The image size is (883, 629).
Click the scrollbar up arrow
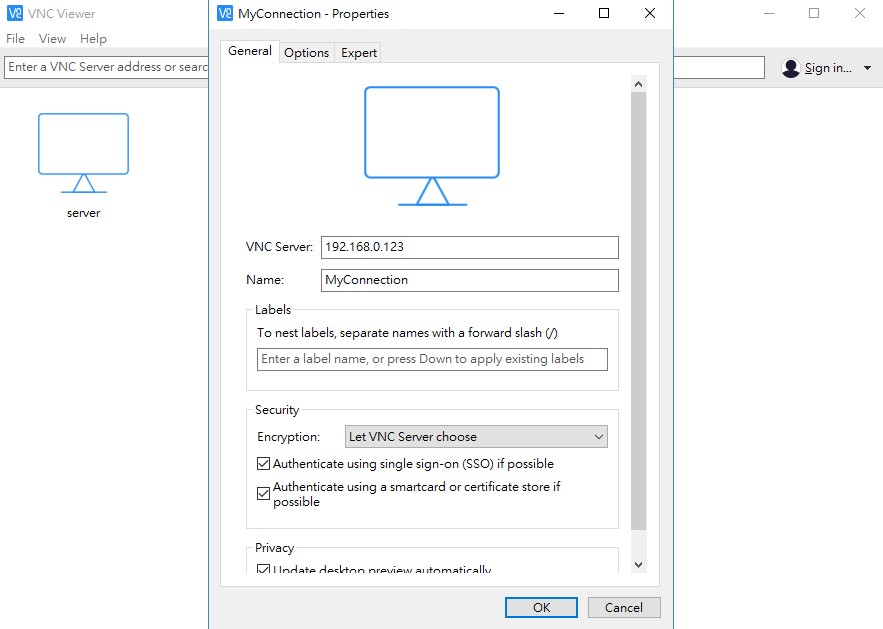[x=638, y=83]
